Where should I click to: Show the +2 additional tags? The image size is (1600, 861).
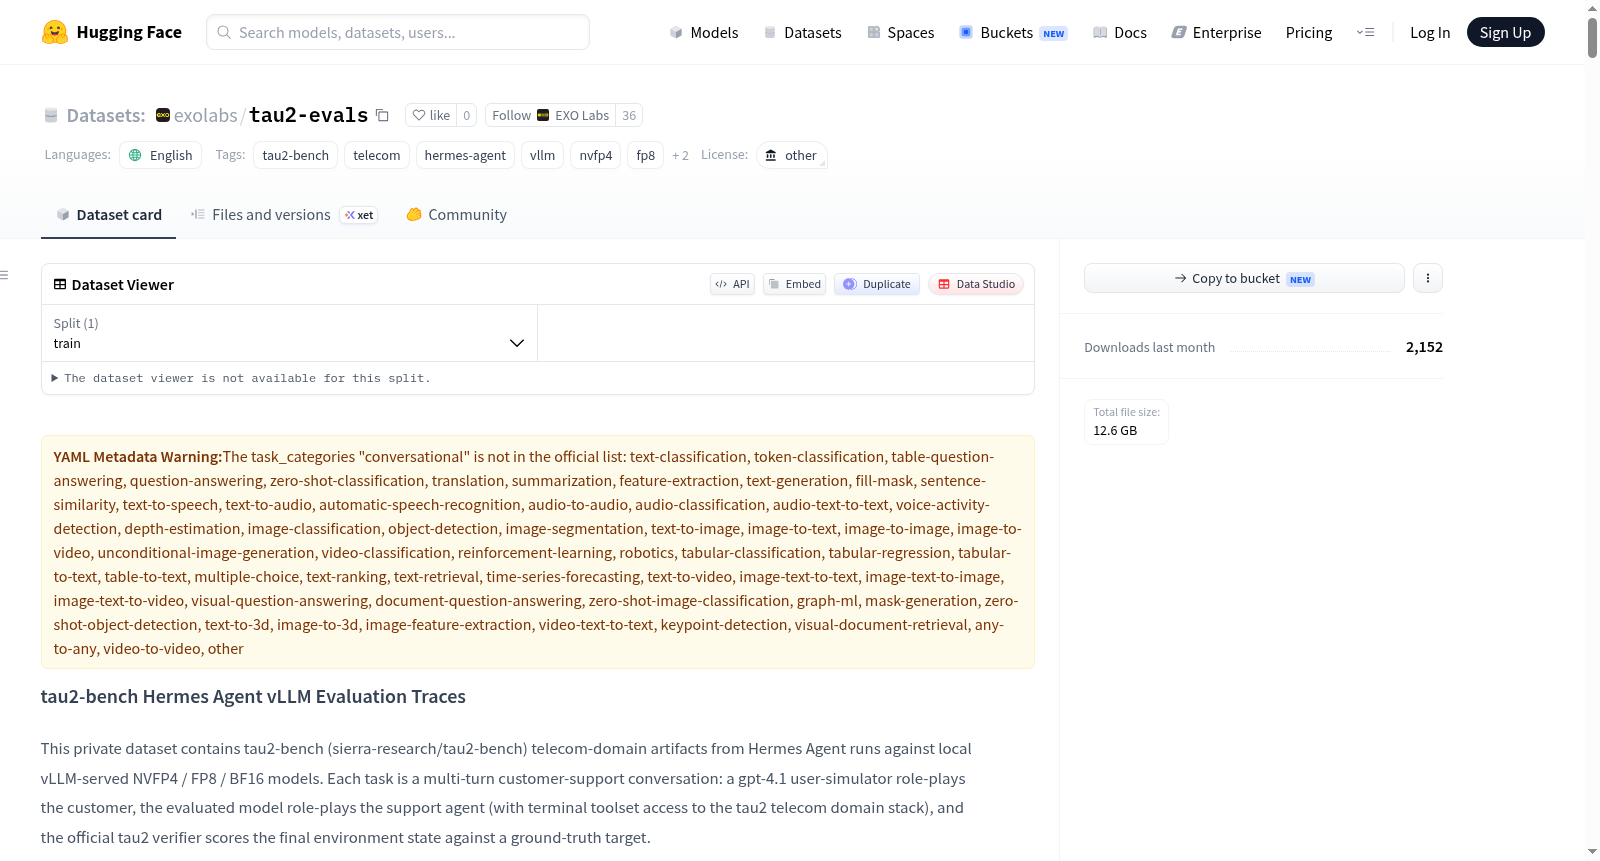[680, 155]
